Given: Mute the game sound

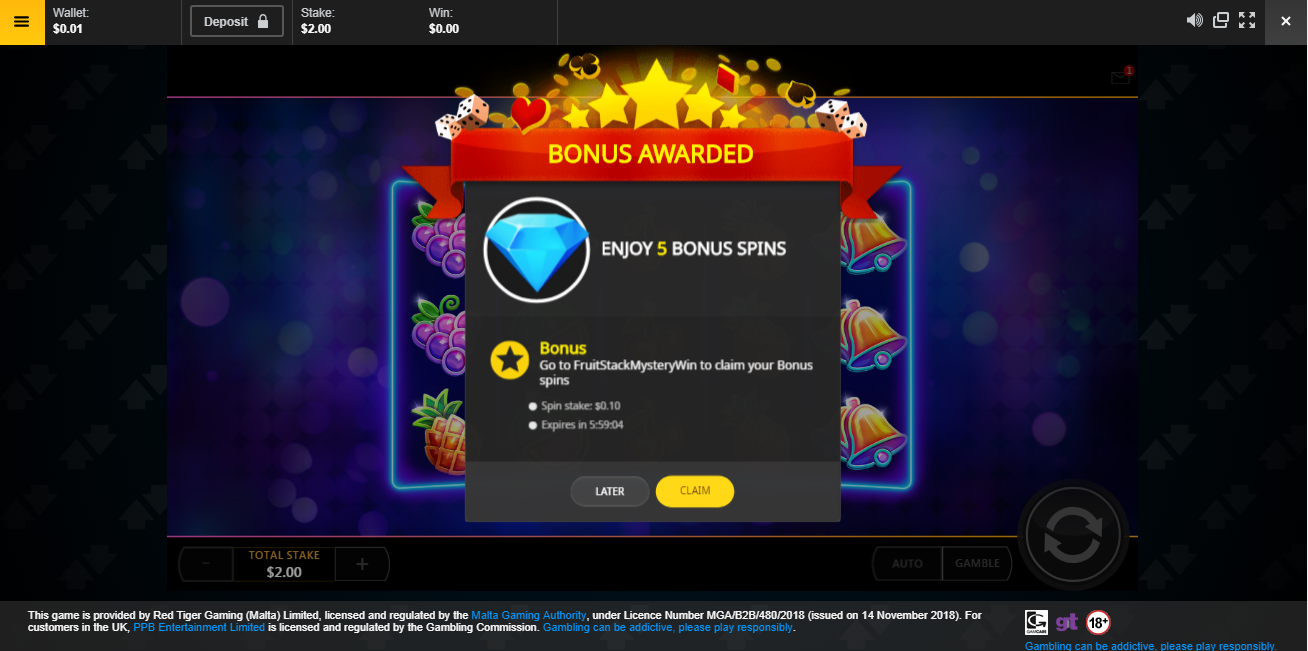Looking at the screenshot, I should coord(1194,20).
